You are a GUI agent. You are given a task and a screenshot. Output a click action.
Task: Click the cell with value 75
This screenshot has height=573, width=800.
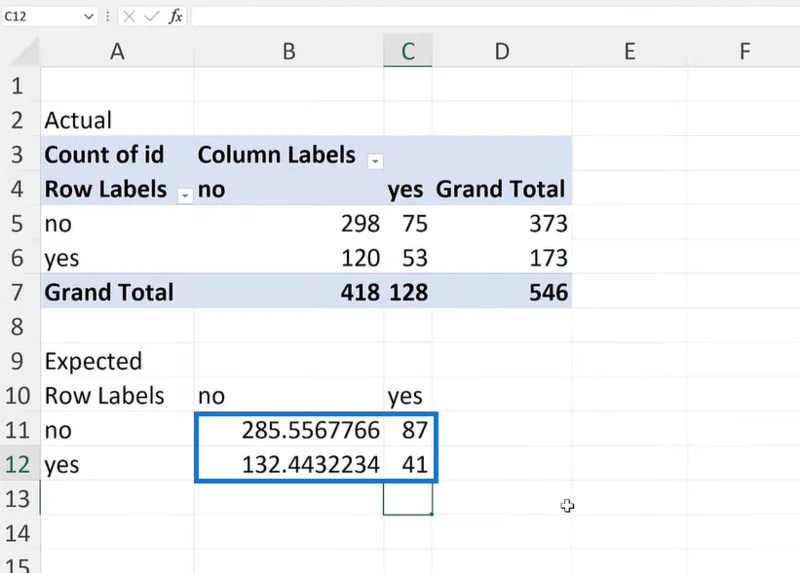point(408,223)
